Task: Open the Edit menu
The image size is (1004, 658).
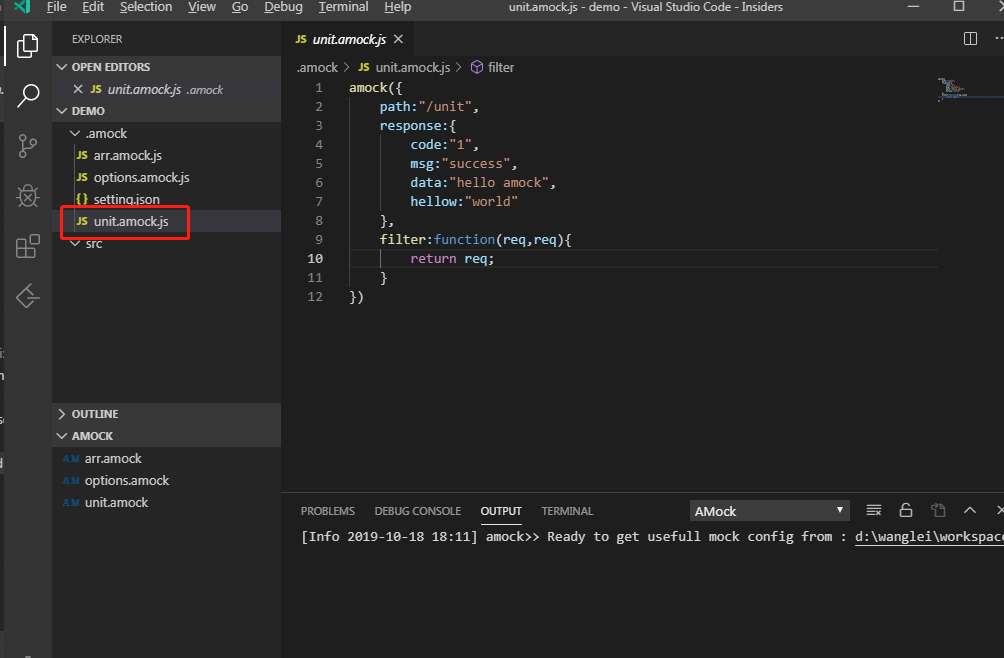Action: coord(93,7)
